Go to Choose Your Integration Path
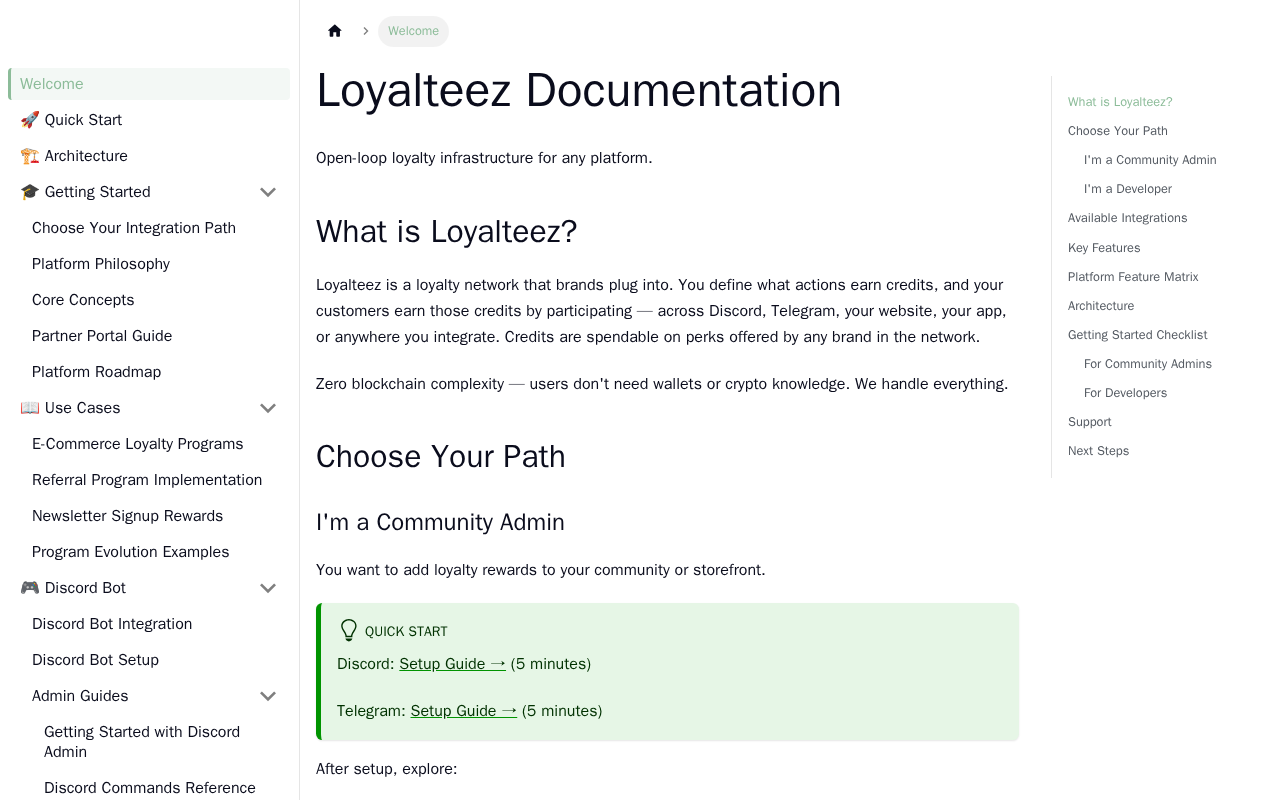The height and width of the screenshot is (800, 1280). (x=134, y=228)
